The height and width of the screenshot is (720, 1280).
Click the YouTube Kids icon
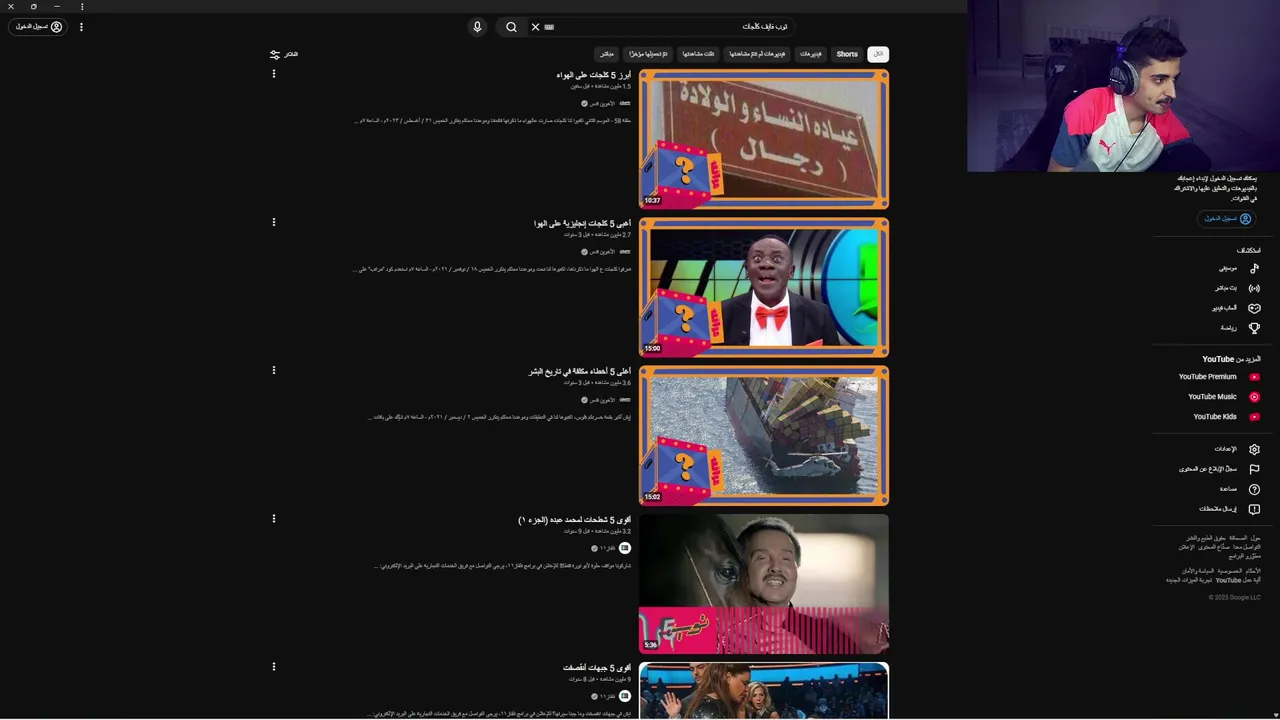[x=1254, y=417]
